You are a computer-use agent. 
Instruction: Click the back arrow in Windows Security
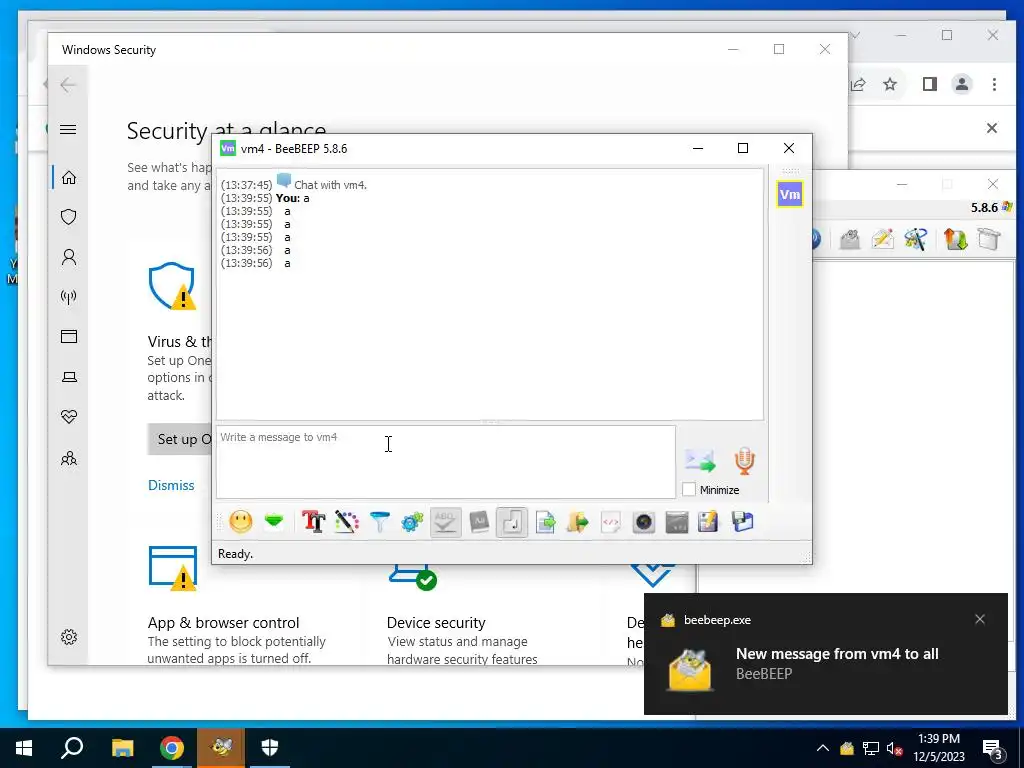coord(68,85)
